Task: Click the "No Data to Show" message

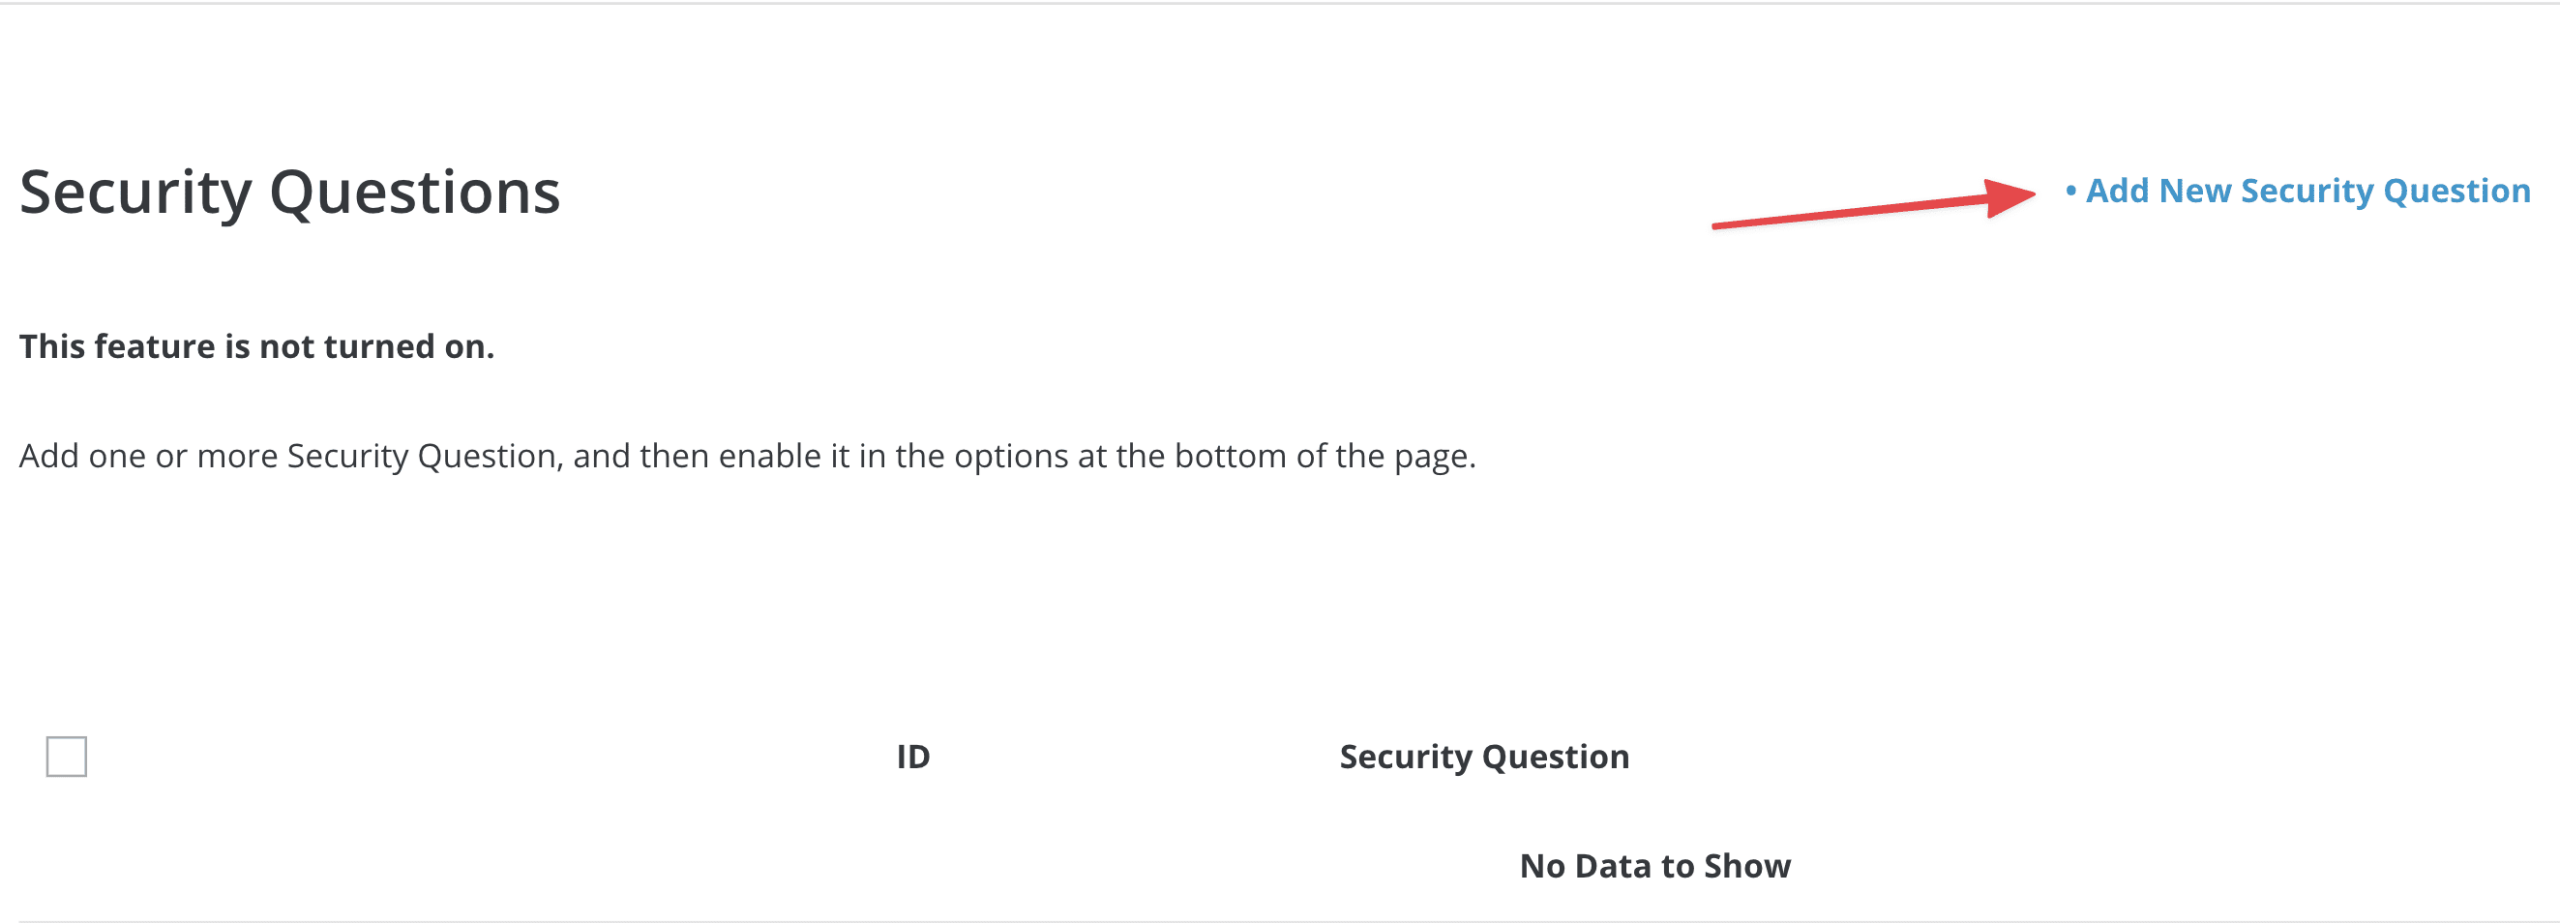Action: click(x=1655, y=866)
